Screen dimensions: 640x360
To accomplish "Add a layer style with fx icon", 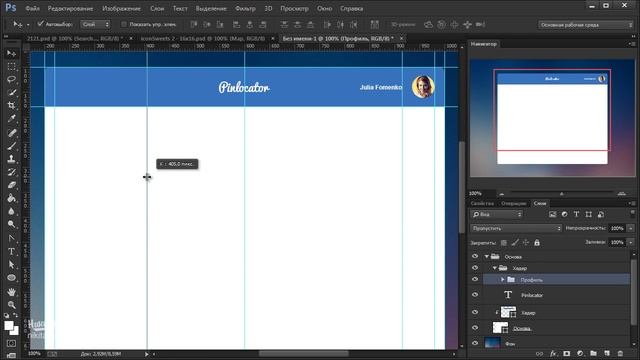I will pyautogui.click(x=553, y=353).
